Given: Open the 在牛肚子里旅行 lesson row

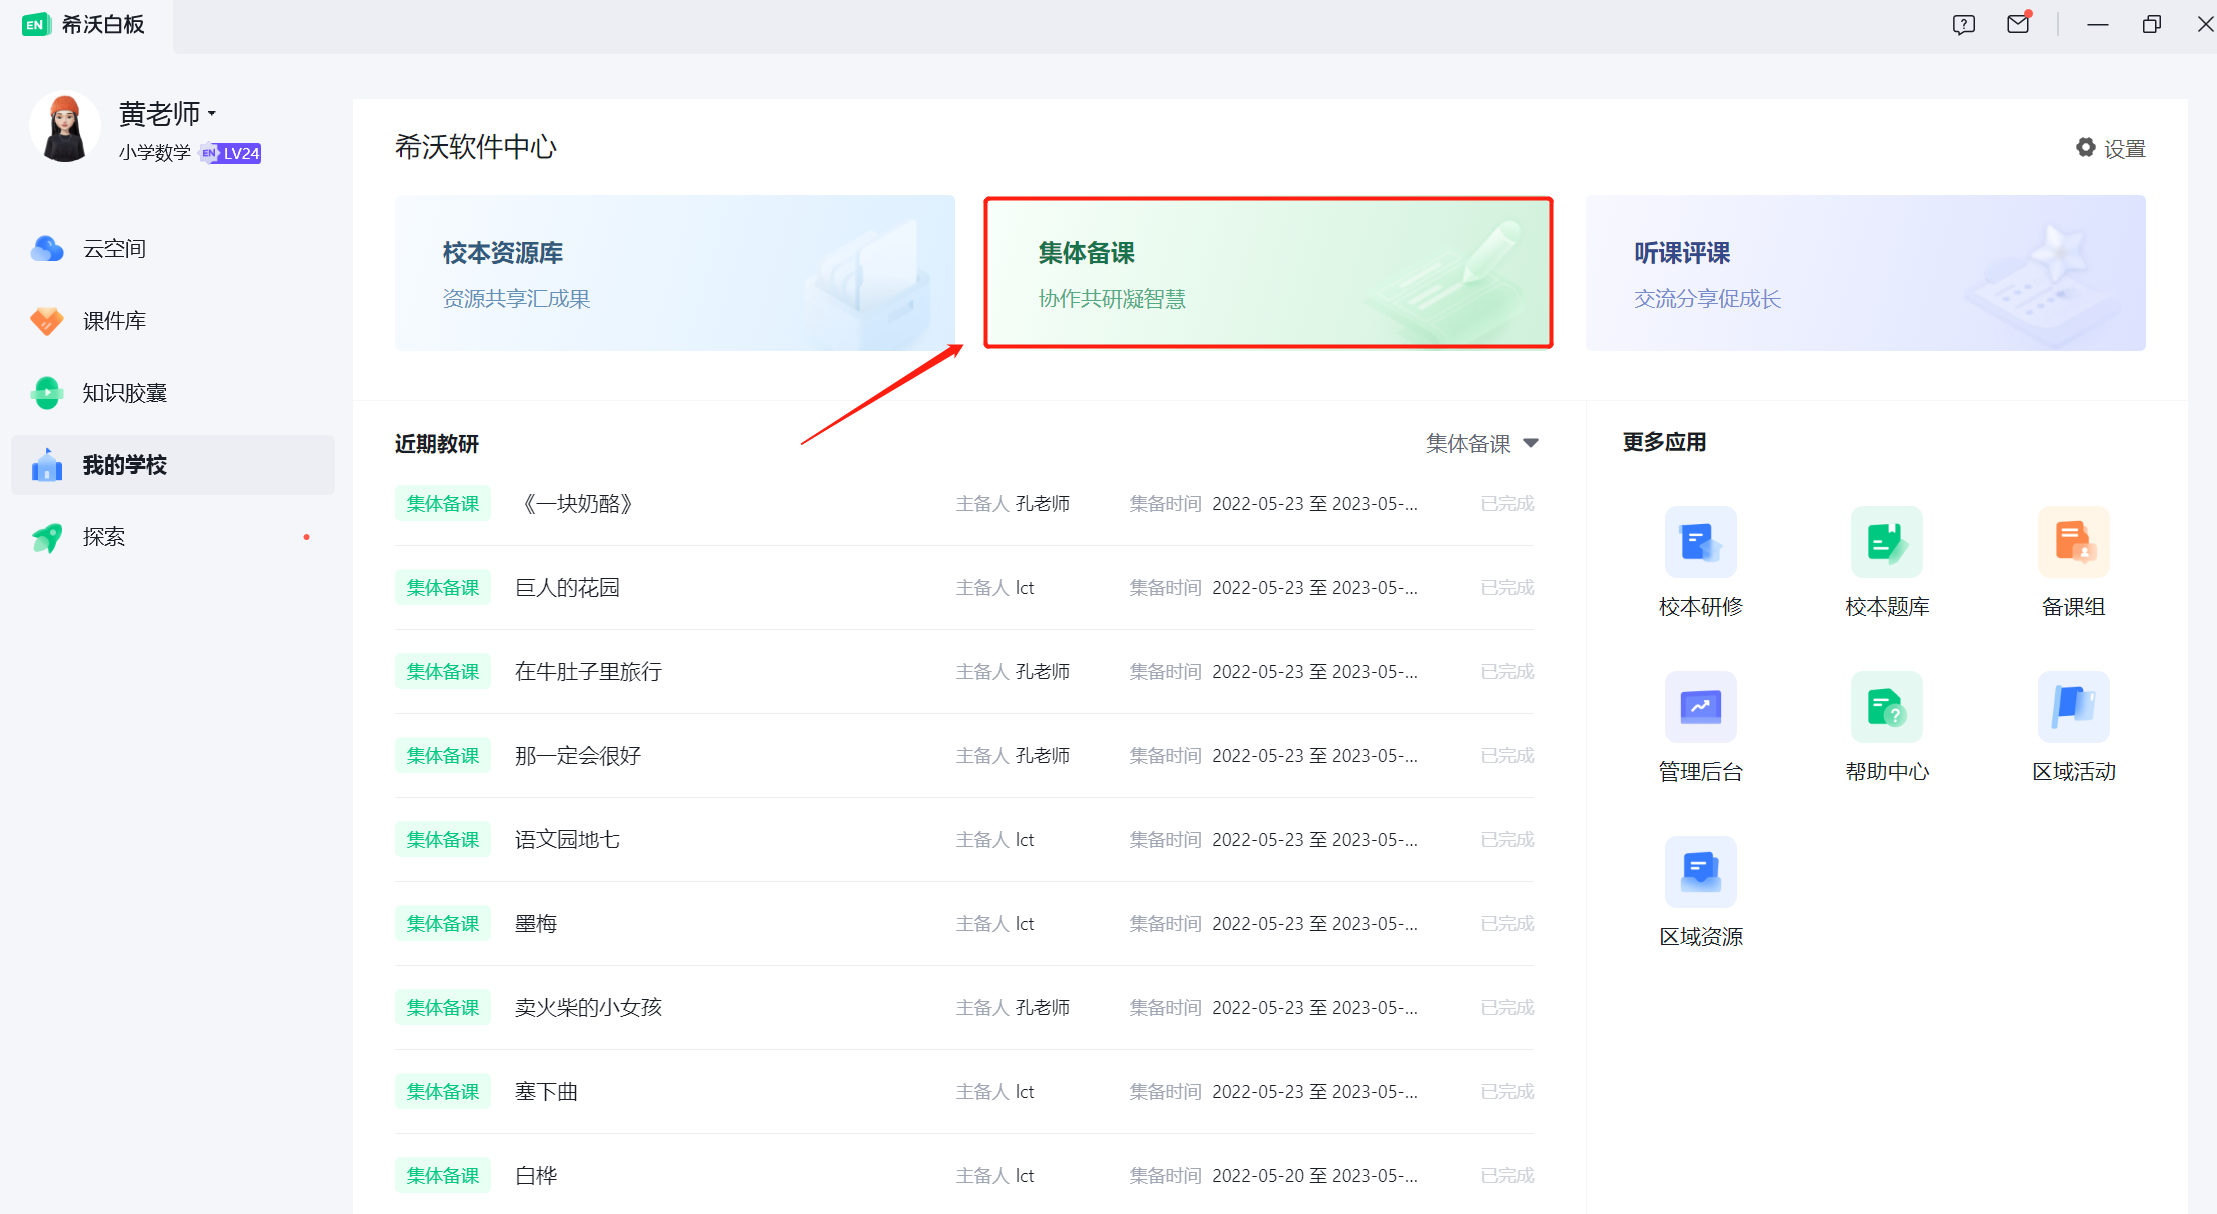Looking at the screenshot, I should pyautogui.click(x=965, y=672).
